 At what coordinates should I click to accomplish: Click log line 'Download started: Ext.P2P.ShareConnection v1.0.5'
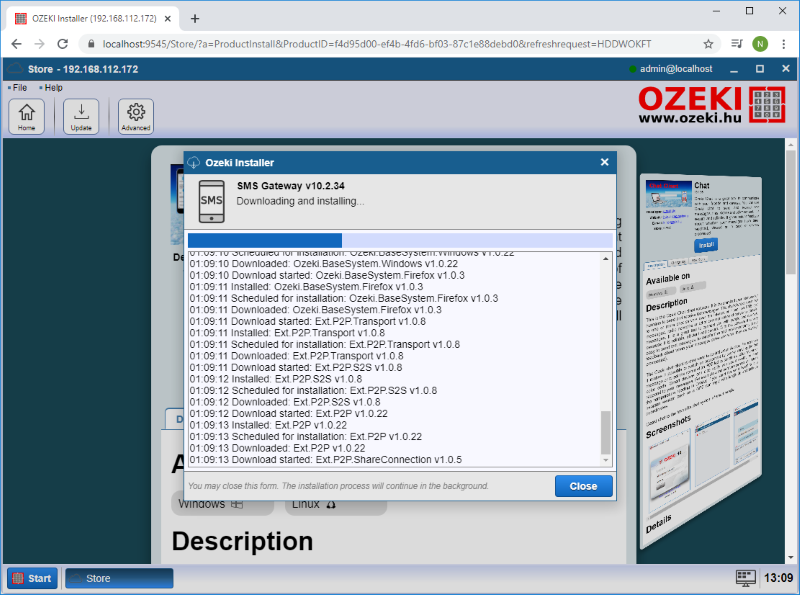tap(326, 460)
